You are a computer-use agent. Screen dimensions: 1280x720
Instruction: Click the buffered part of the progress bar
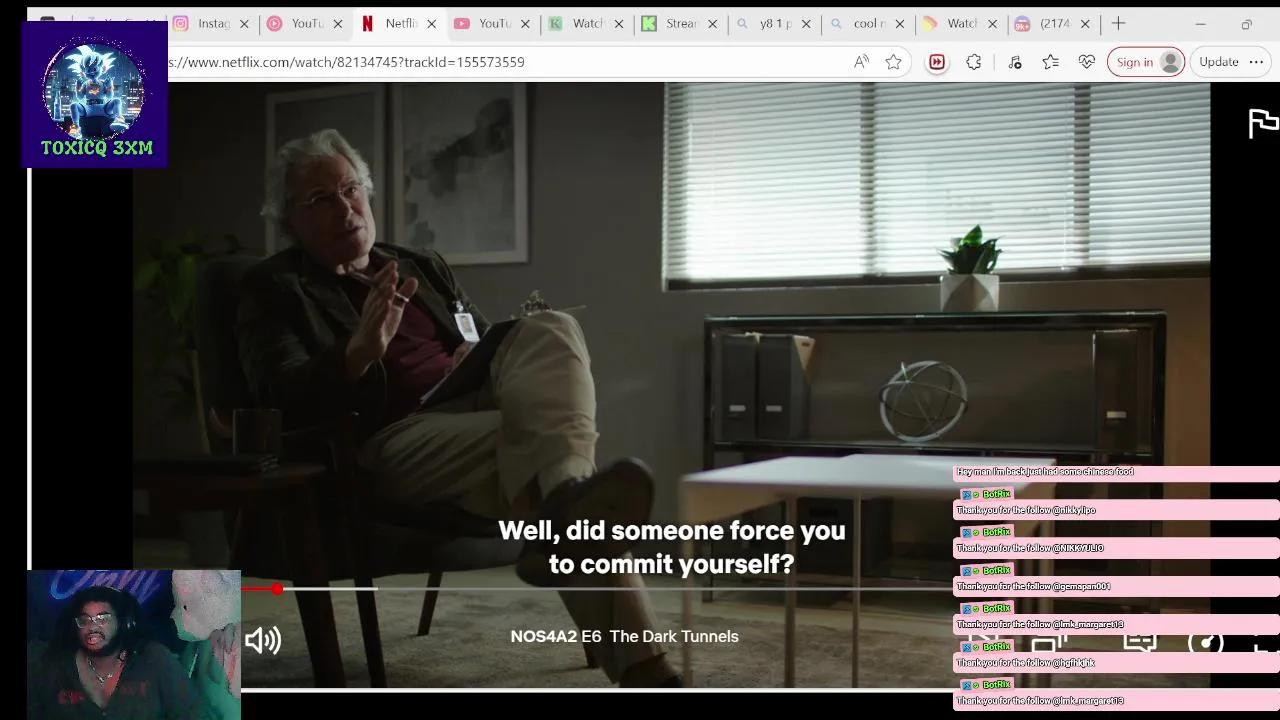coord(330,589)
